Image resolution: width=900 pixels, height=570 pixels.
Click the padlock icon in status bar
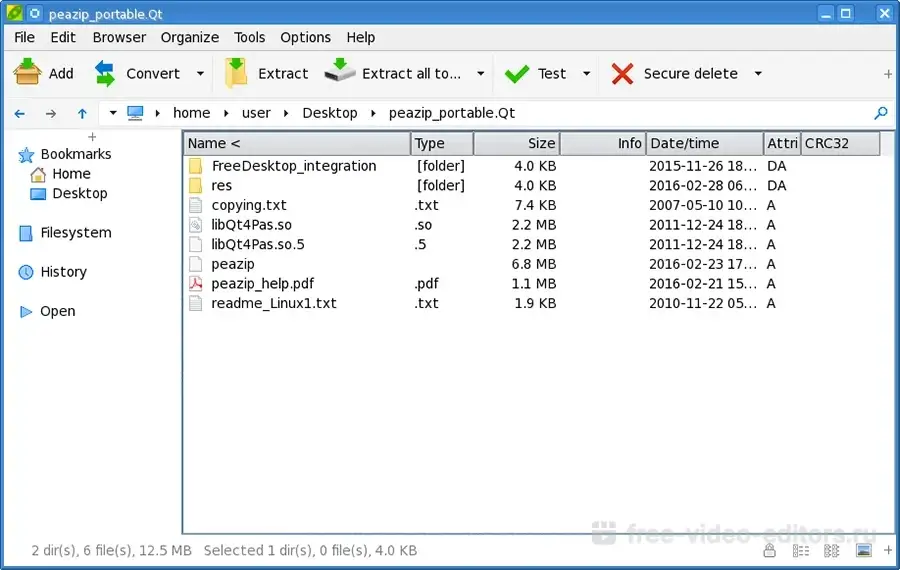(x=770, y=551)
